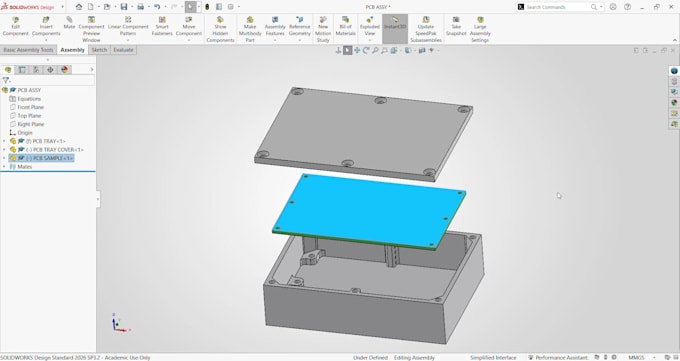This screenshot has height=361, width=680.
Task: Open the Help question mark icon
Action: click(628, 7)
